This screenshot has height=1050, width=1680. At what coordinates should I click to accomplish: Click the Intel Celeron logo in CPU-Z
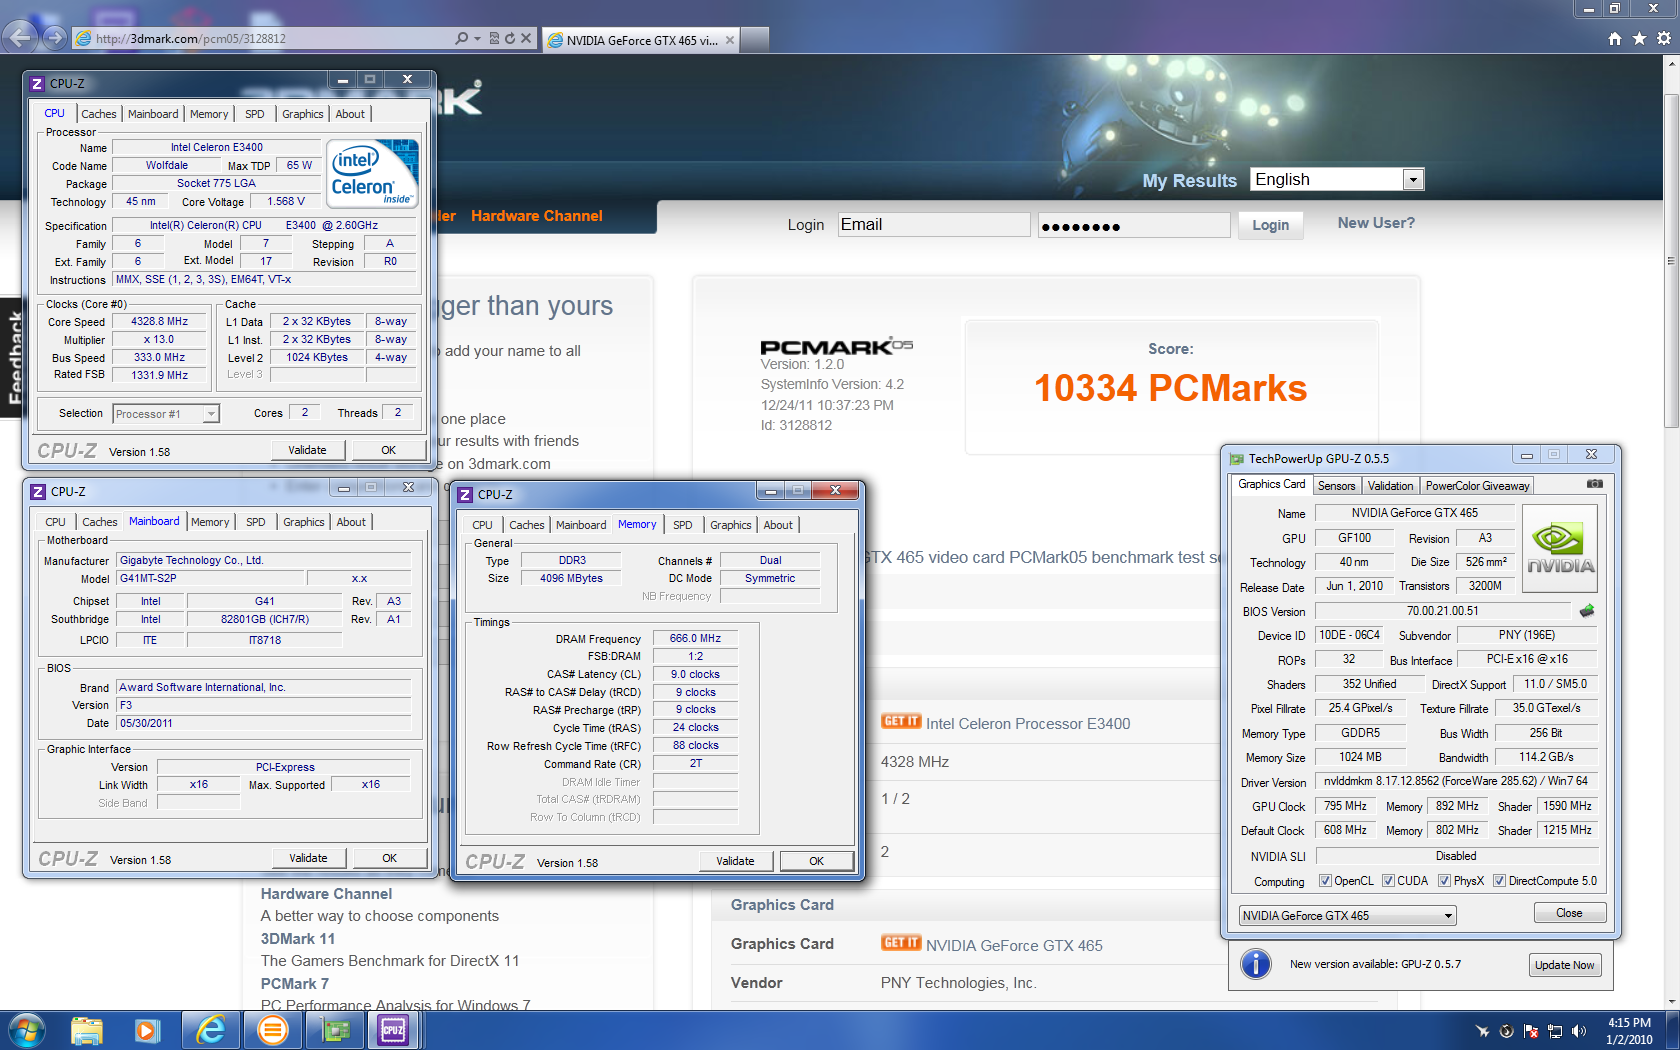tap(374, 174)
